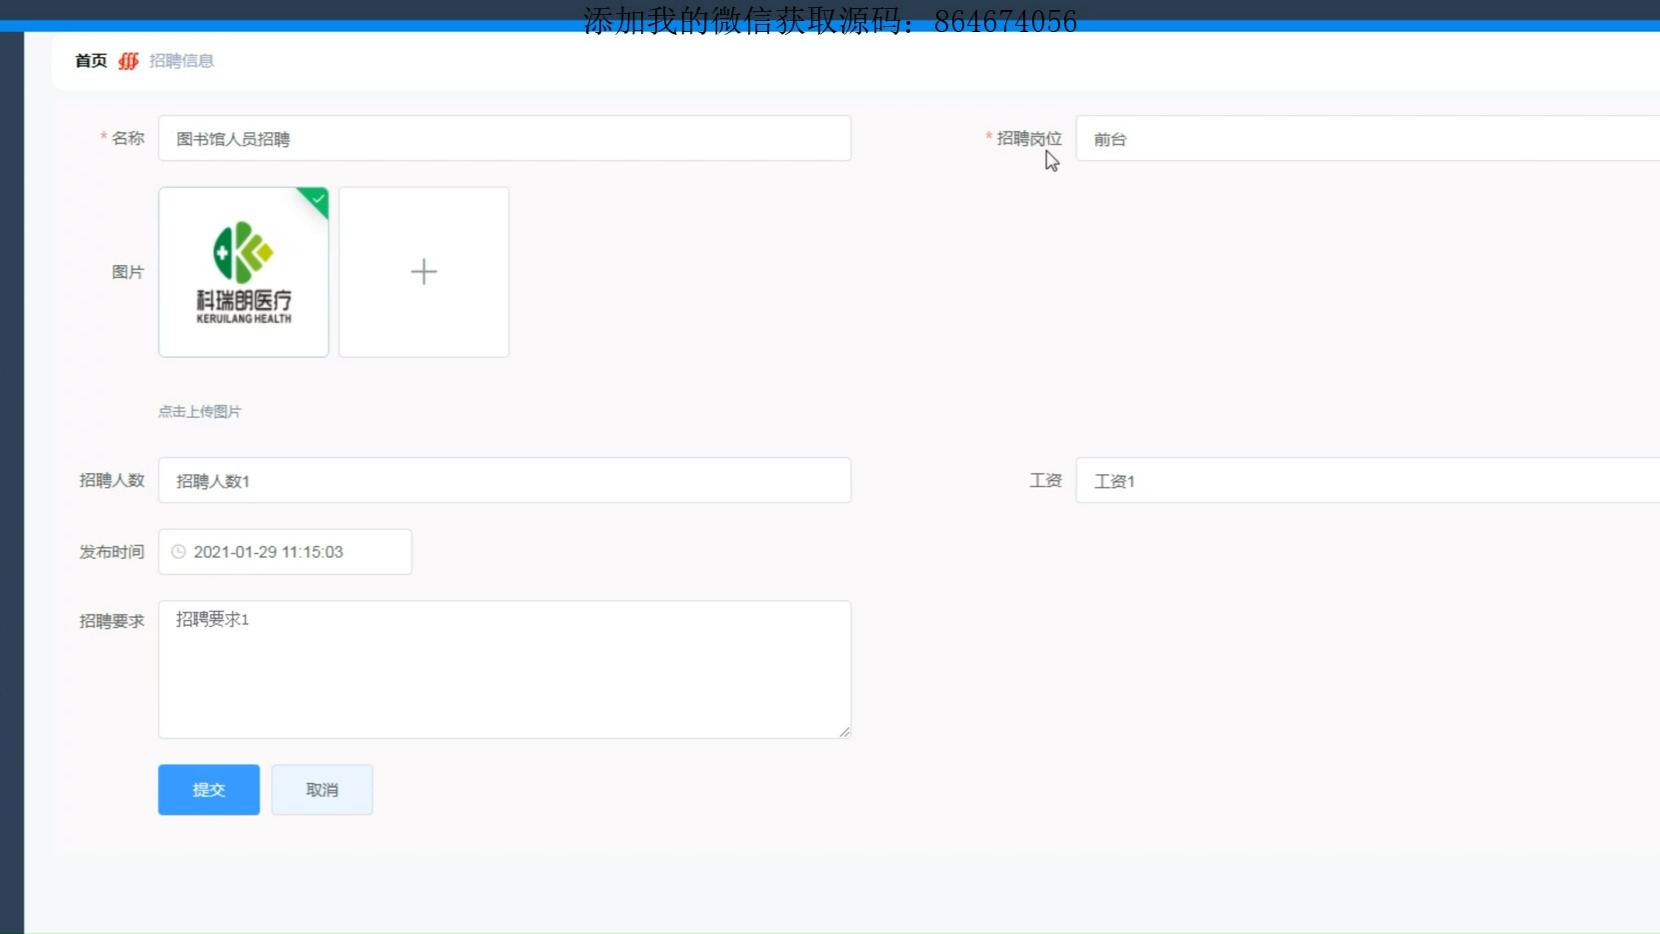Click the resize handle of 招聘要求 textarea
The width and height of the screenshot is (1660, 934).
845,732
